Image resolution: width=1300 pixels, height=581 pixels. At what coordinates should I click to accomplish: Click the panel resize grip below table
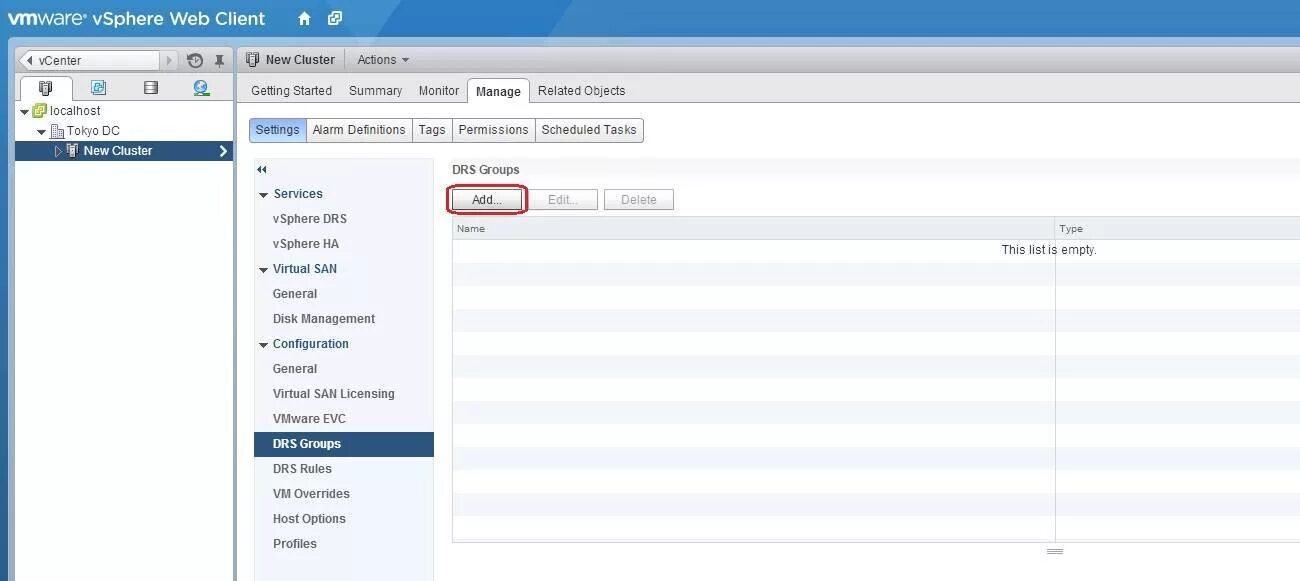point(1055,551)
